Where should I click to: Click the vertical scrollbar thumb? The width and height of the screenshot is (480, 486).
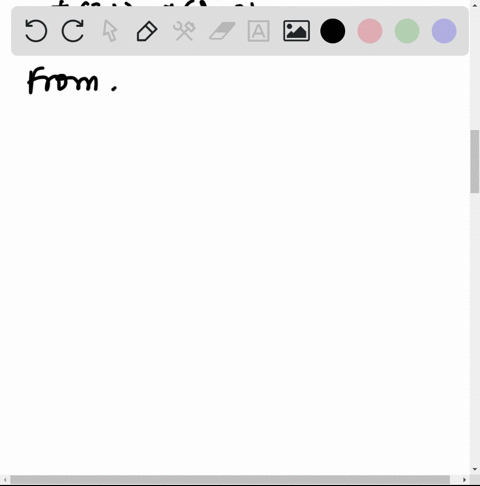click(x=475, y=162)
